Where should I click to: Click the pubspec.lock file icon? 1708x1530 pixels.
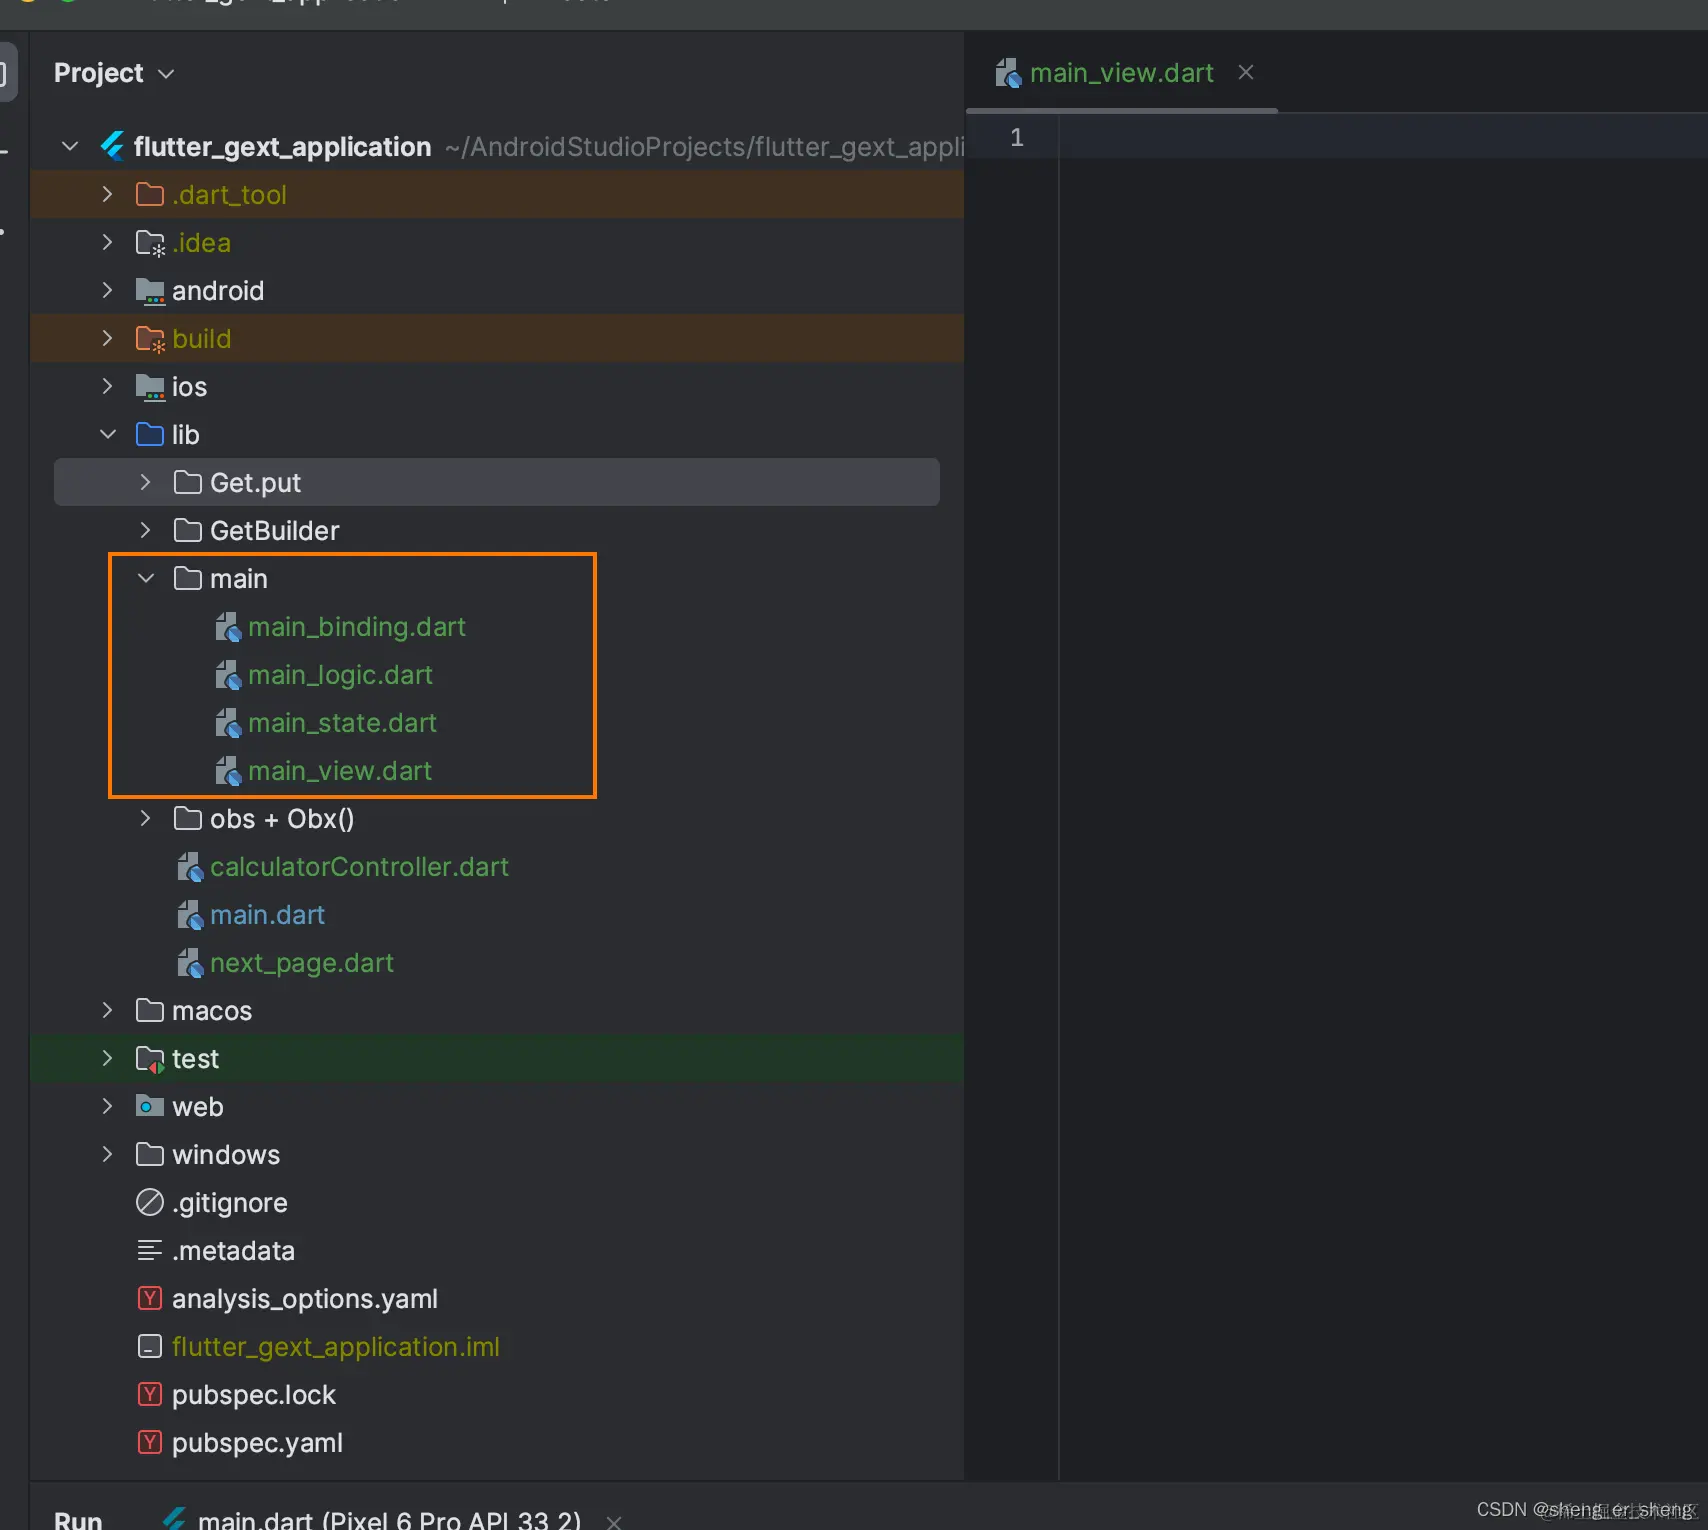pyautogui.click(x=150, y=1394)
